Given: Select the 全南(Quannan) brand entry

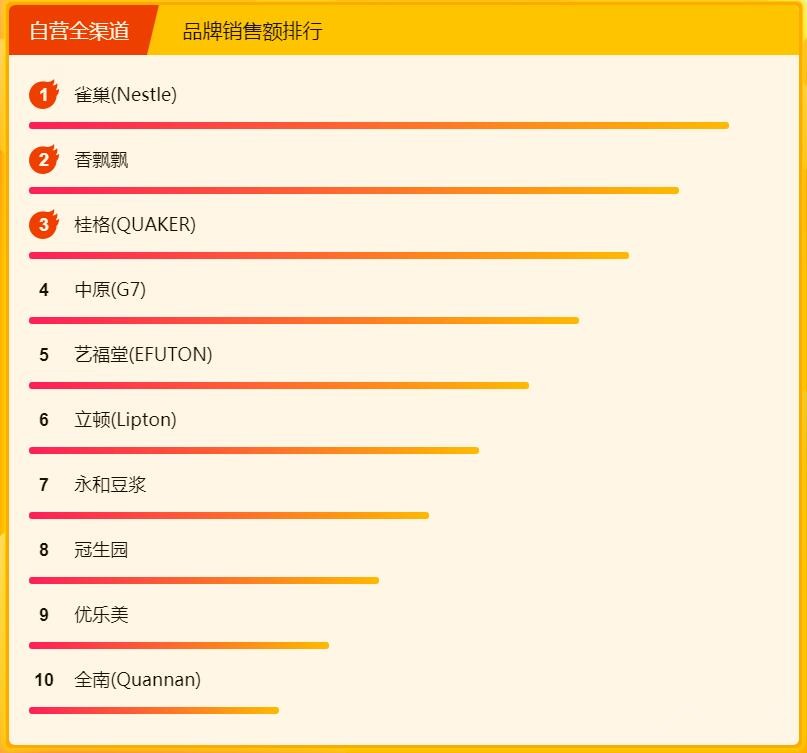Looking at the screenshot, I should click(x=137, y=680).
